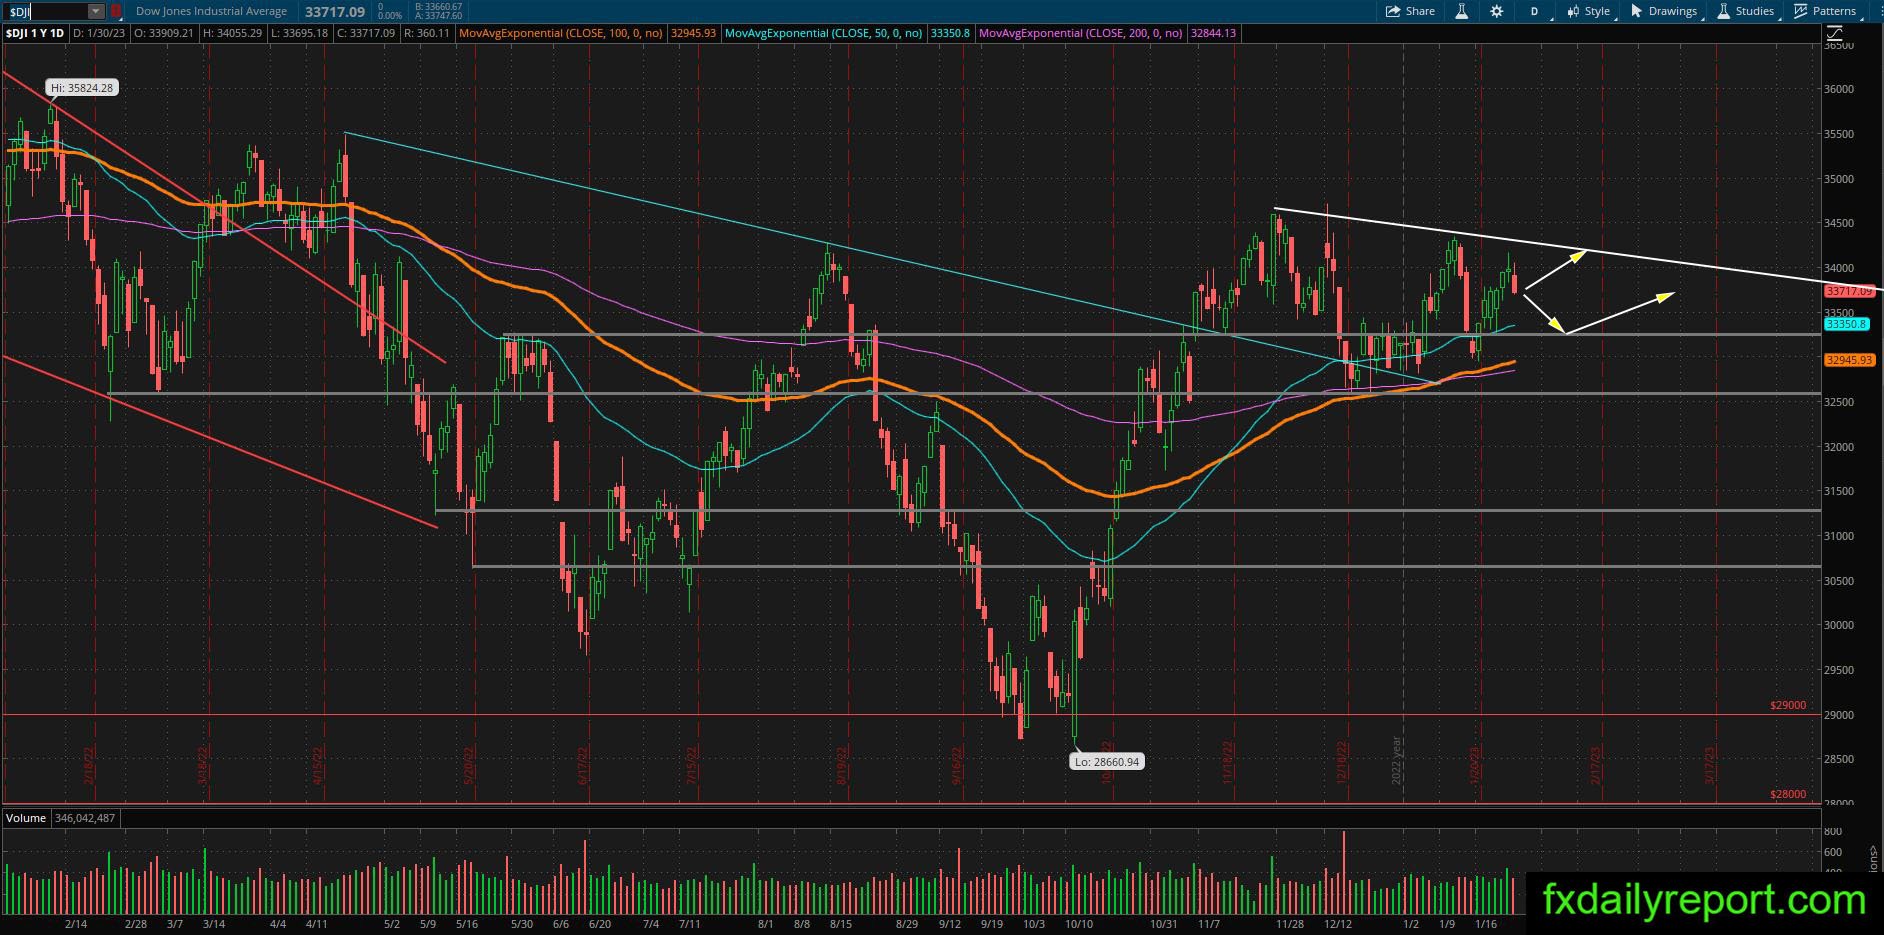Click the 800 volume axis label
The height and width of the screenshot is (935, 1884).
point(1832,831)
